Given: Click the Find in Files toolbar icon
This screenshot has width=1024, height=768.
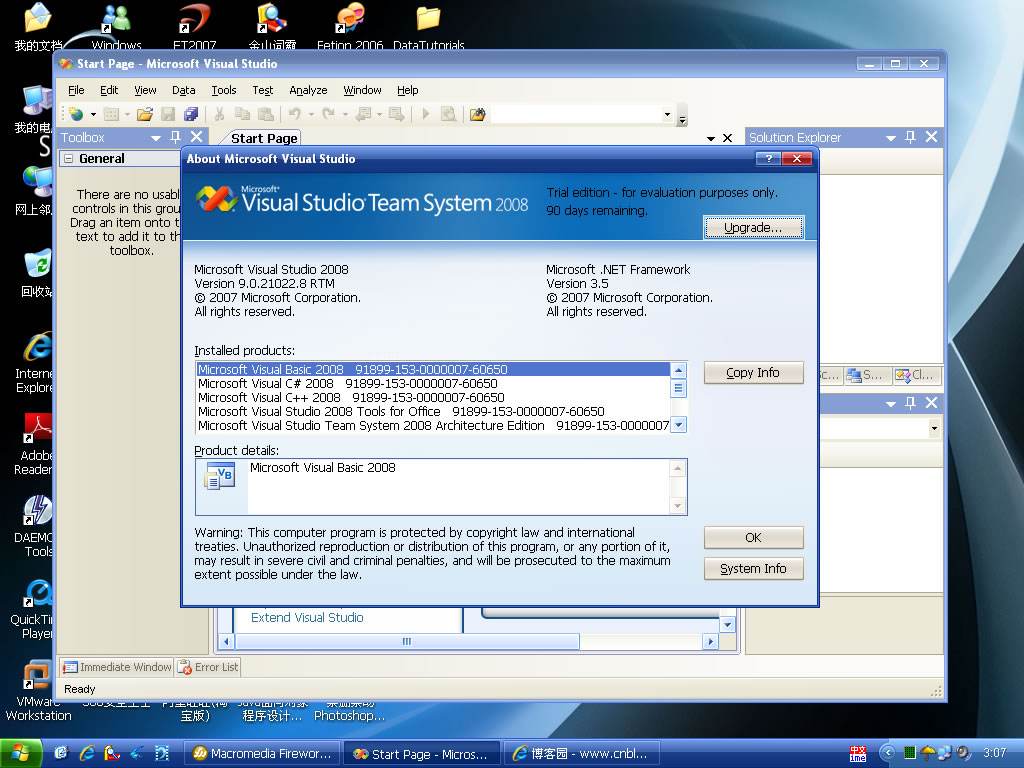Looking at the screenshot, I should [477, 115].
